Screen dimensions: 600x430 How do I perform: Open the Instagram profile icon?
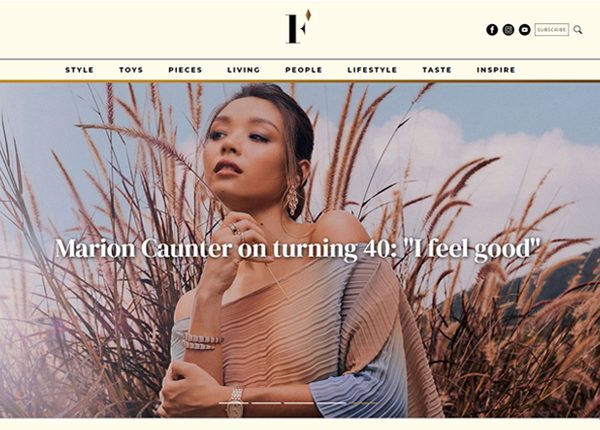pos(508,29)
